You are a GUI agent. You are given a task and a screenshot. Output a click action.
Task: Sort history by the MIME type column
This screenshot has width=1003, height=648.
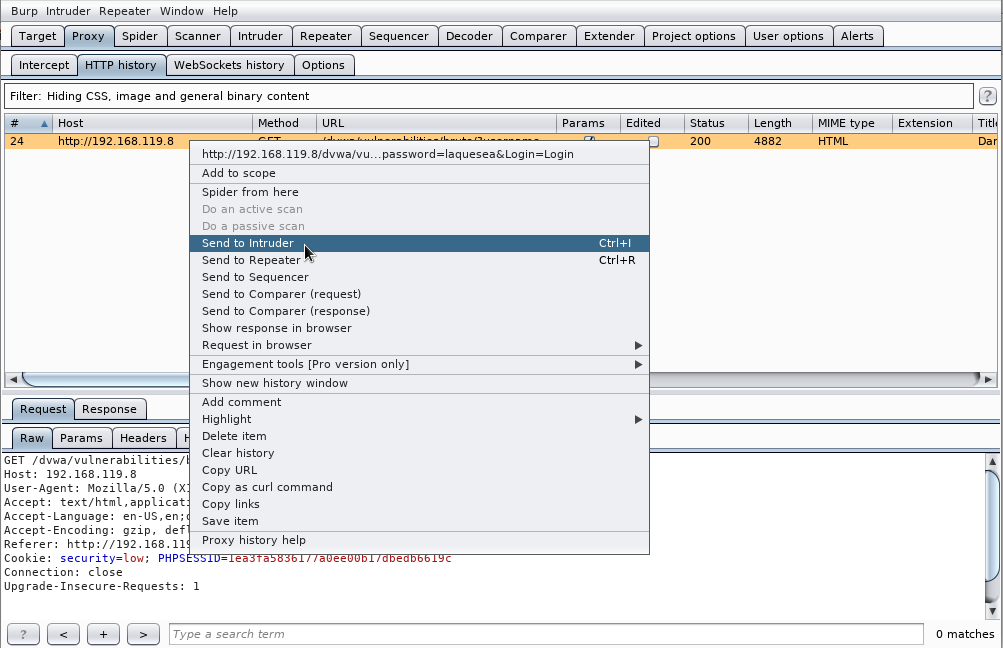click(852, 123)
